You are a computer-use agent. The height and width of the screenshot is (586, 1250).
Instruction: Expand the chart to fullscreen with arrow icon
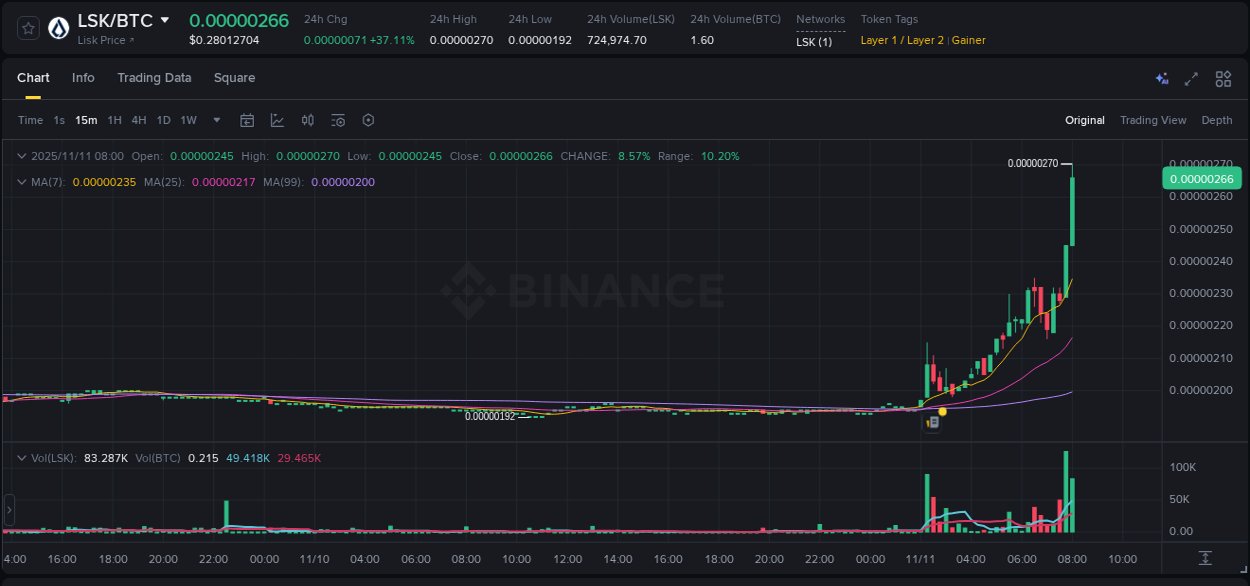[x=1191, y=78]
